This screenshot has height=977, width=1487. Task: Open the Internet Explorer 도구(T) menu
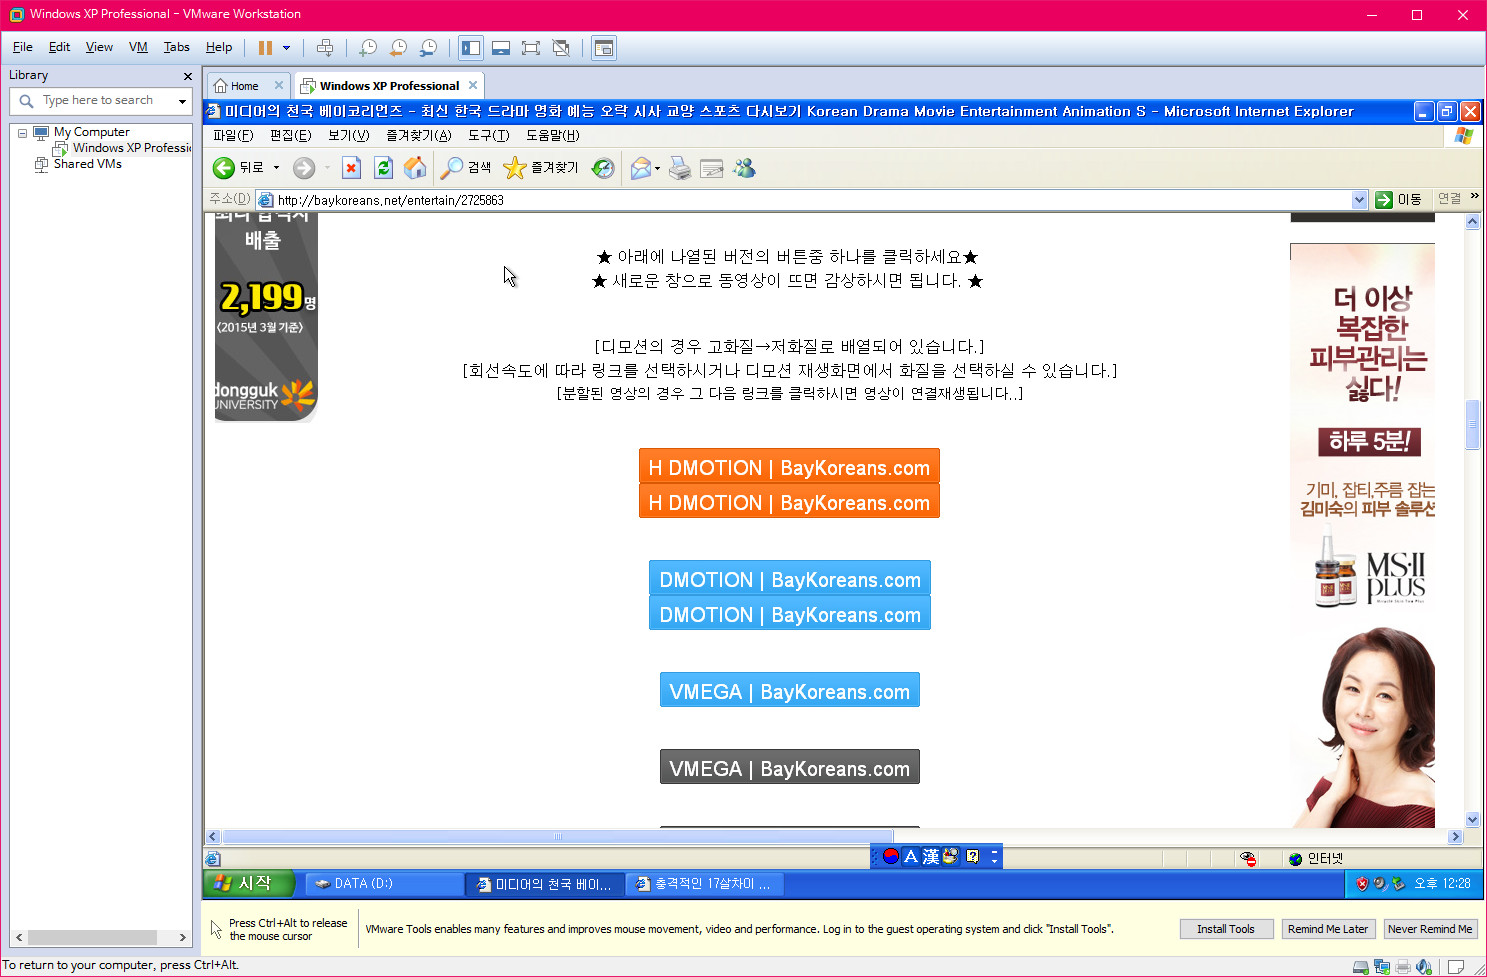488,135
